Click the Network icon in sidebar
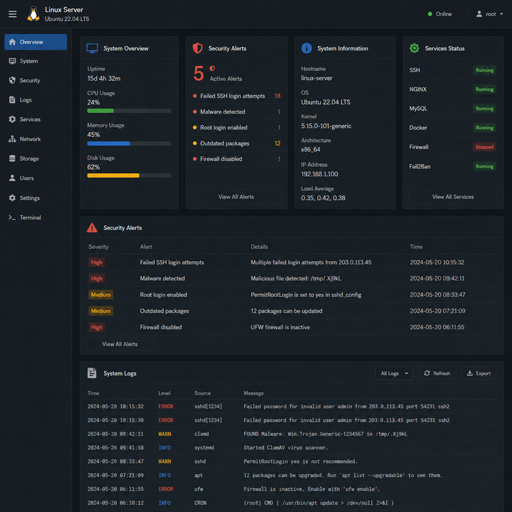Viewport: 512px width, 512px height. point(12,139)
